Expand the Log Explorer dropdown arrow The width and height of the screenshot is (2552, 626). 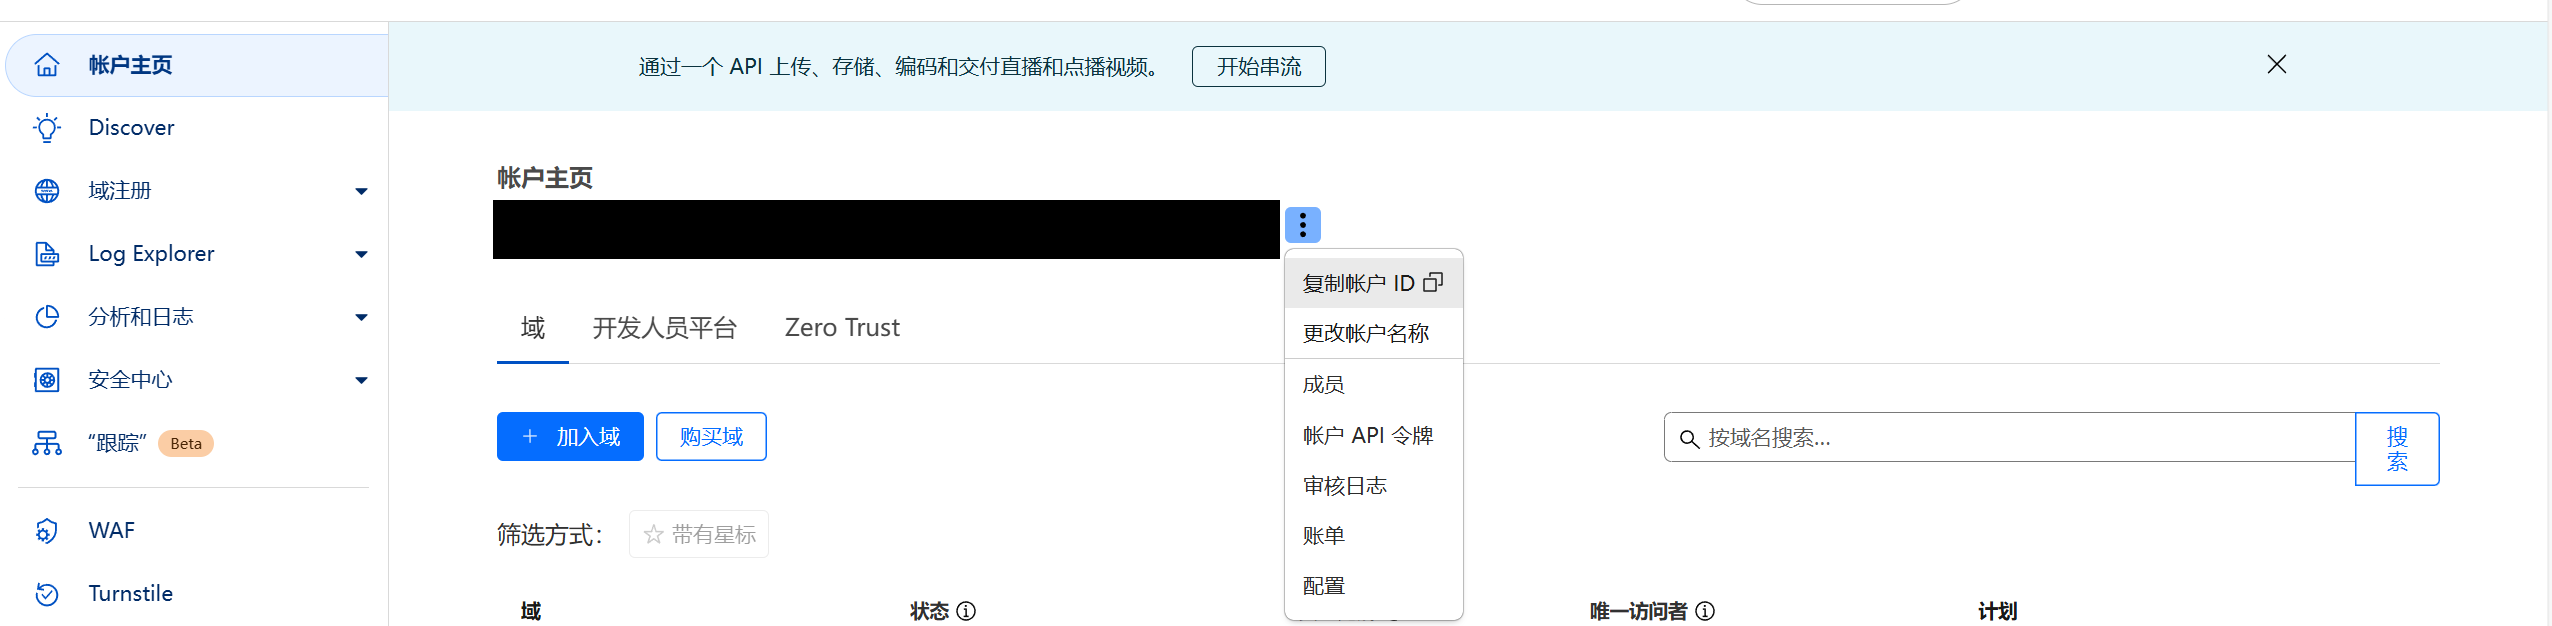coord(361,254)
